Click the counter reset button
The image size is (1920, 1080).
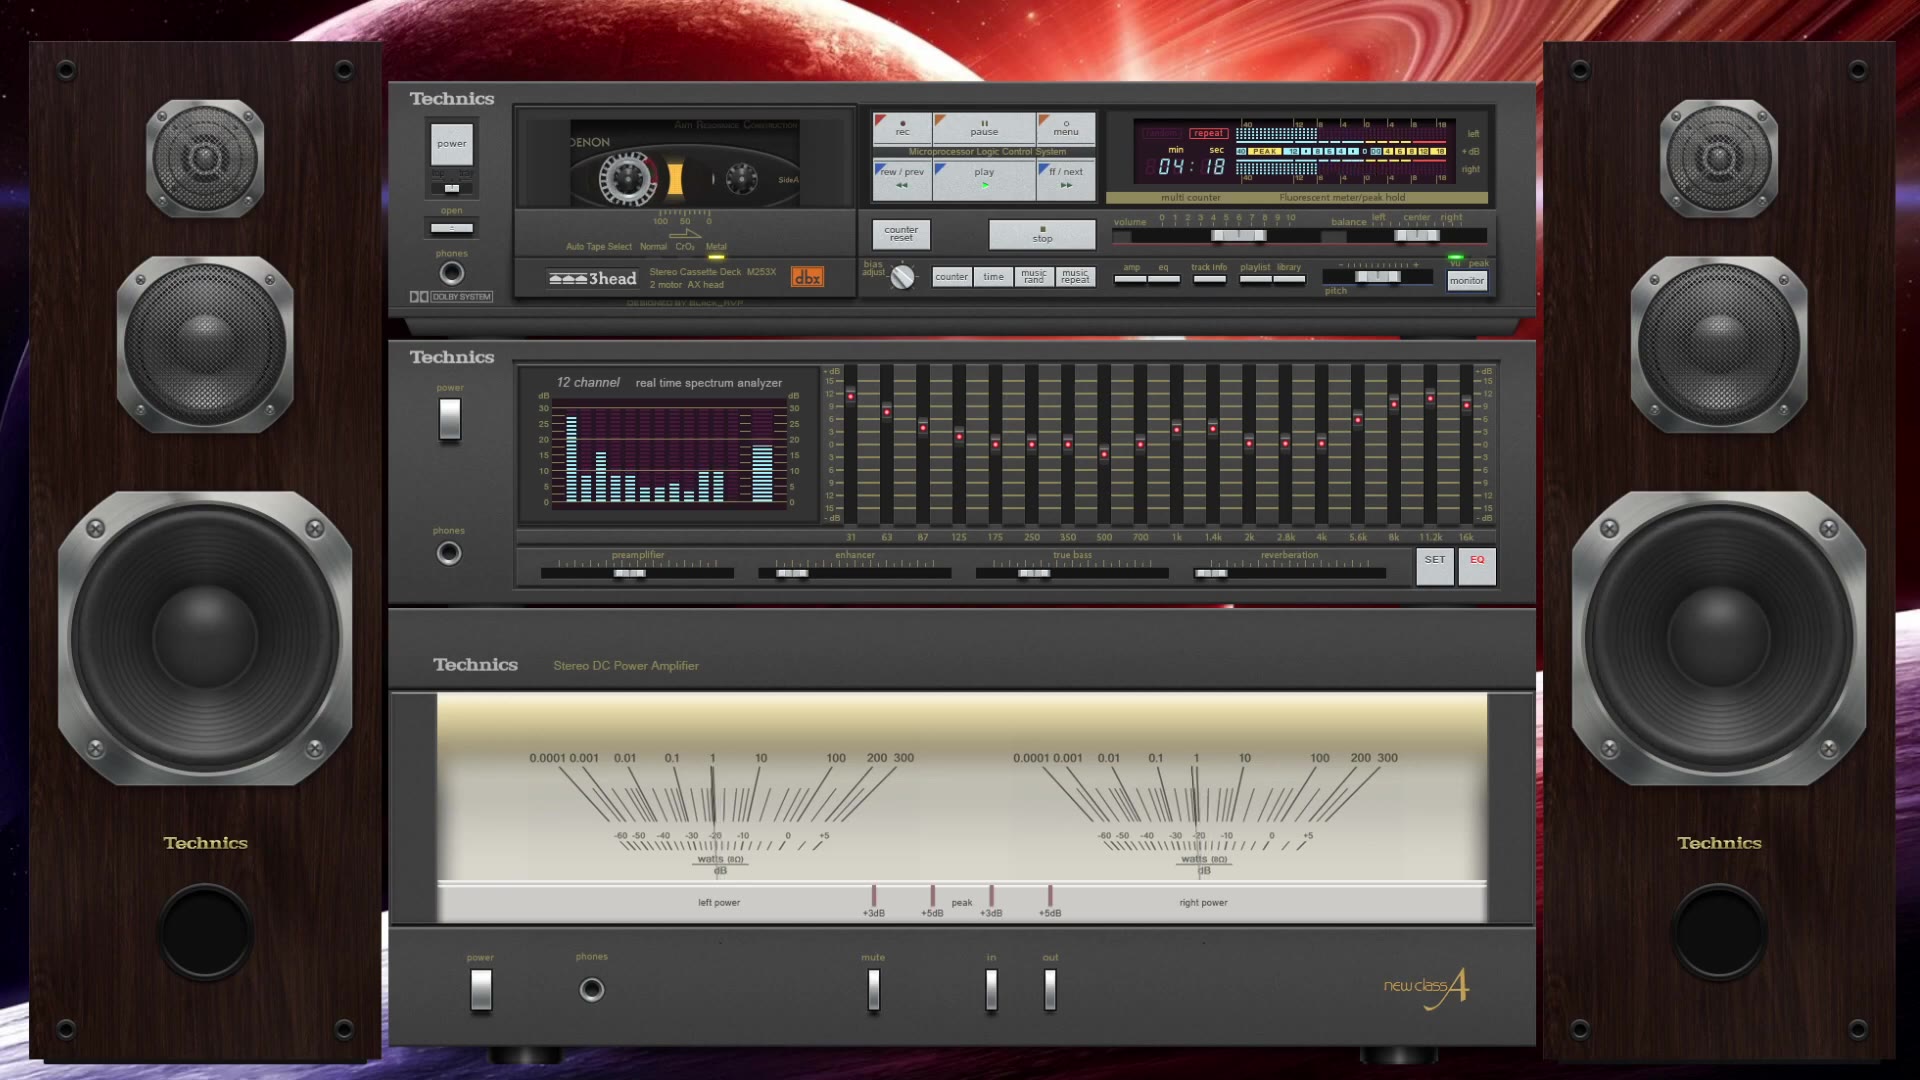coord(901,234)
